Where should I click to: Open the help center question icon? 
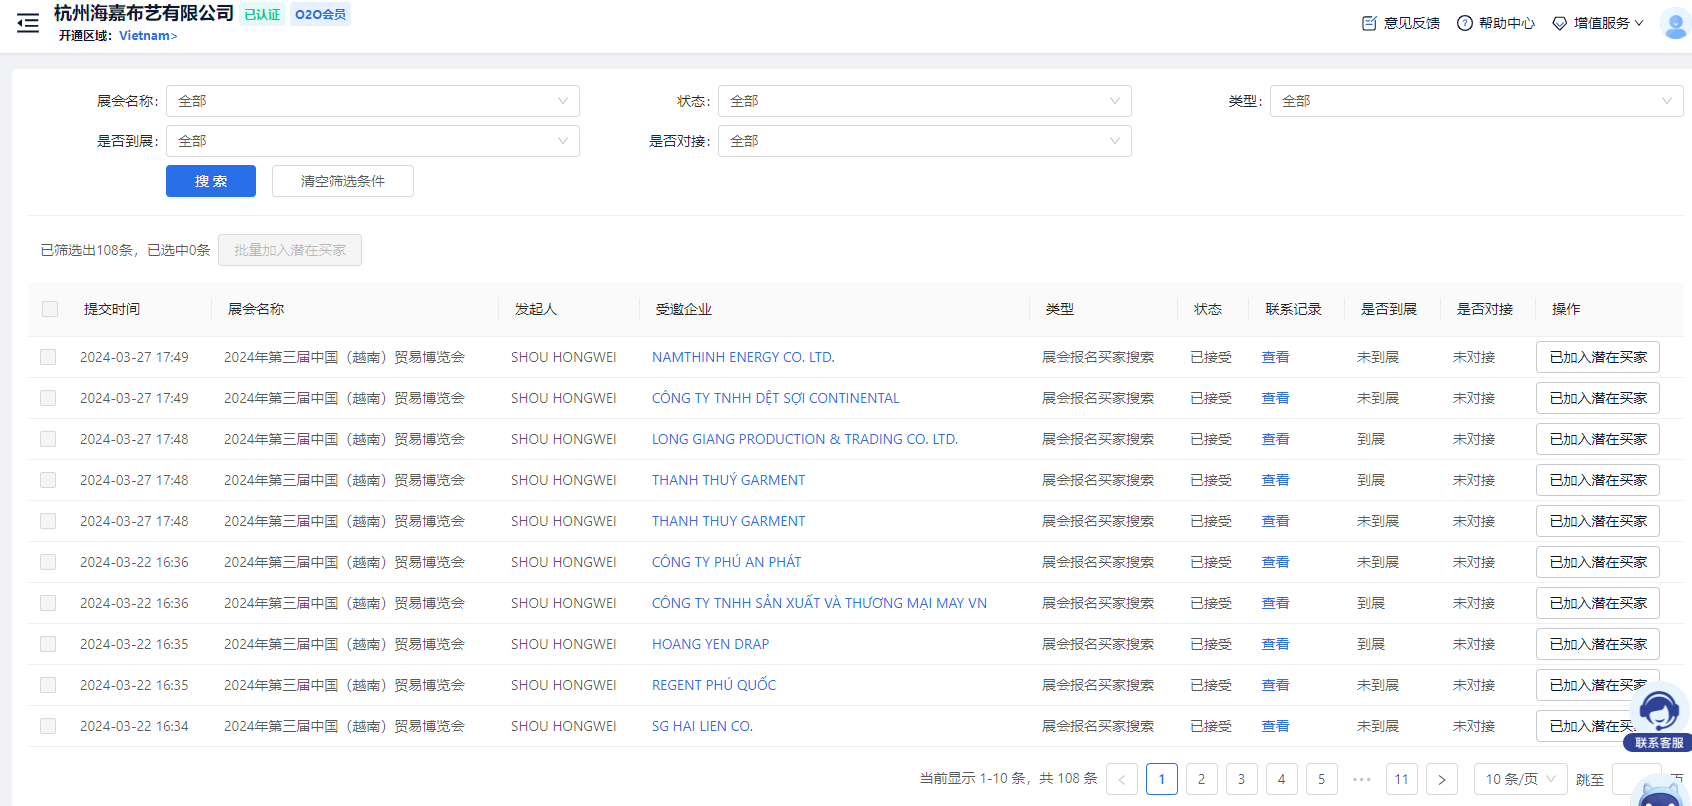[x=1464, y=23]
